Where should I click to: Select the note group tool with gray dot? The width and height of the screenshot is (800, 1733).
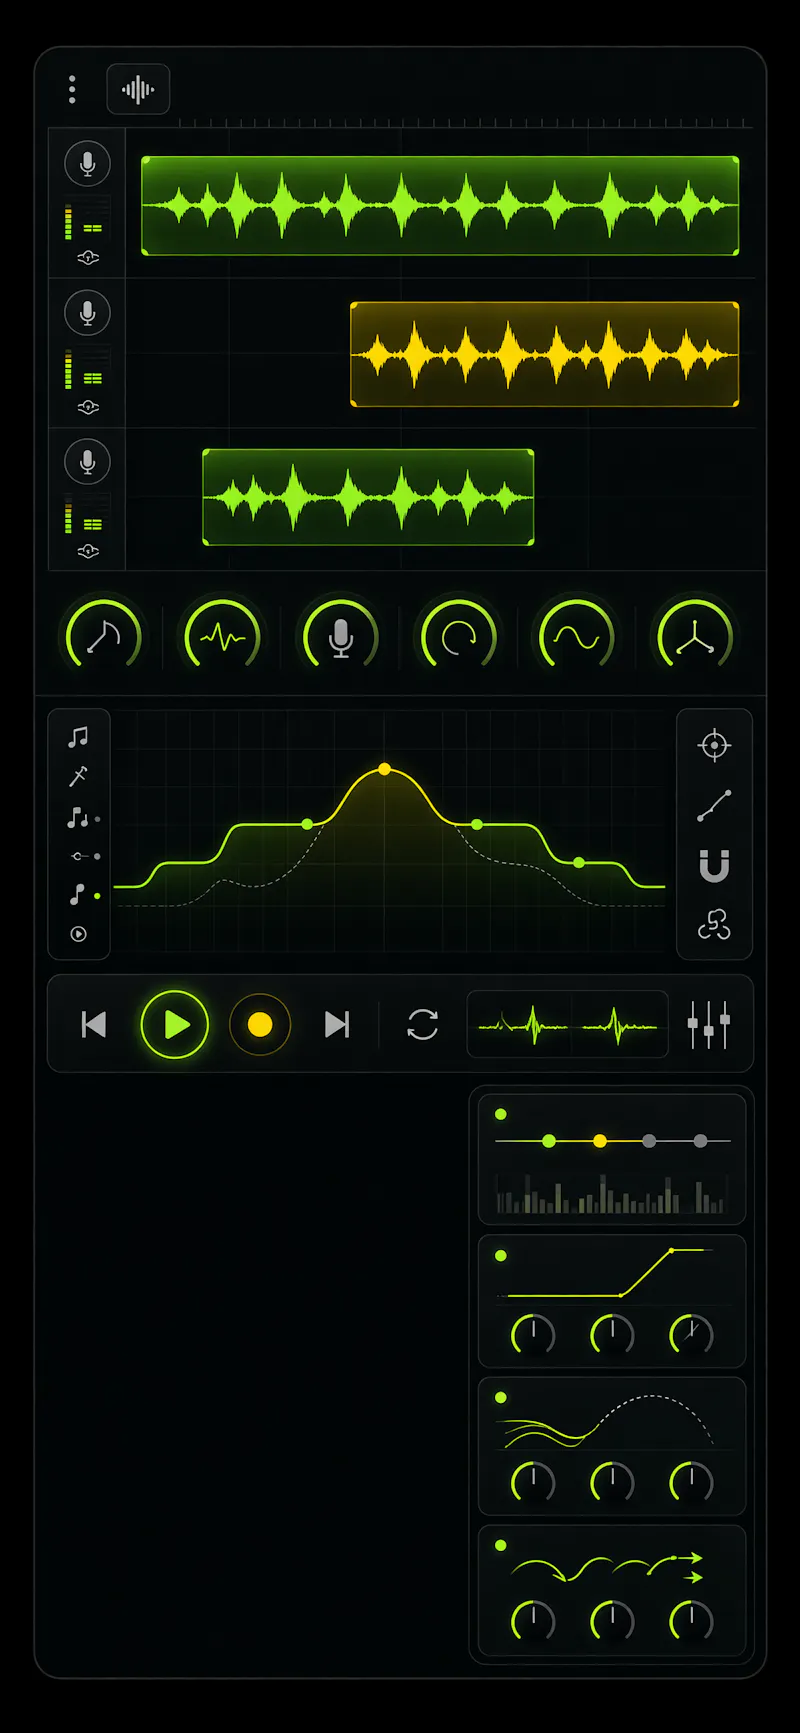click(82, 818)
